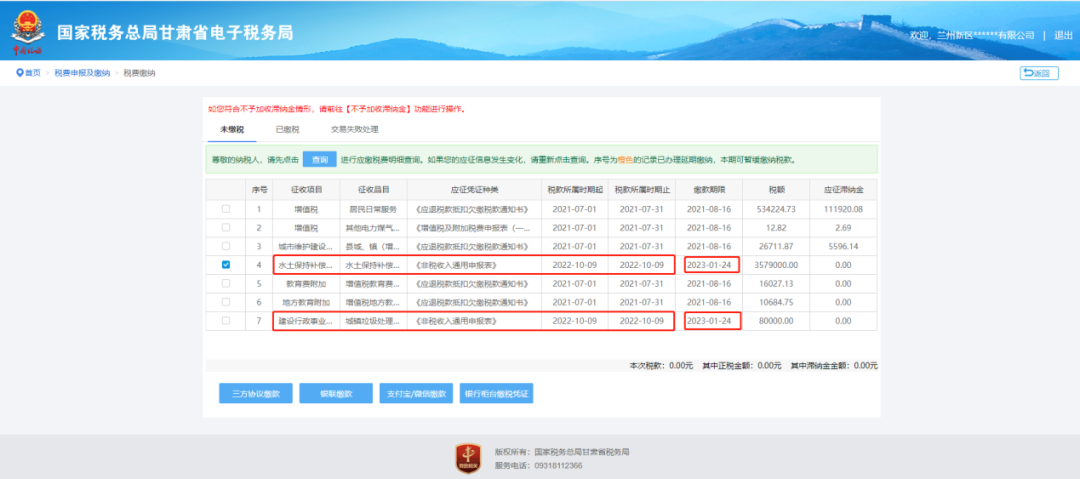Click 退出 to log out
Image resolution: width=1080 pixels, height=479 pixels.
pos(1062,35)
